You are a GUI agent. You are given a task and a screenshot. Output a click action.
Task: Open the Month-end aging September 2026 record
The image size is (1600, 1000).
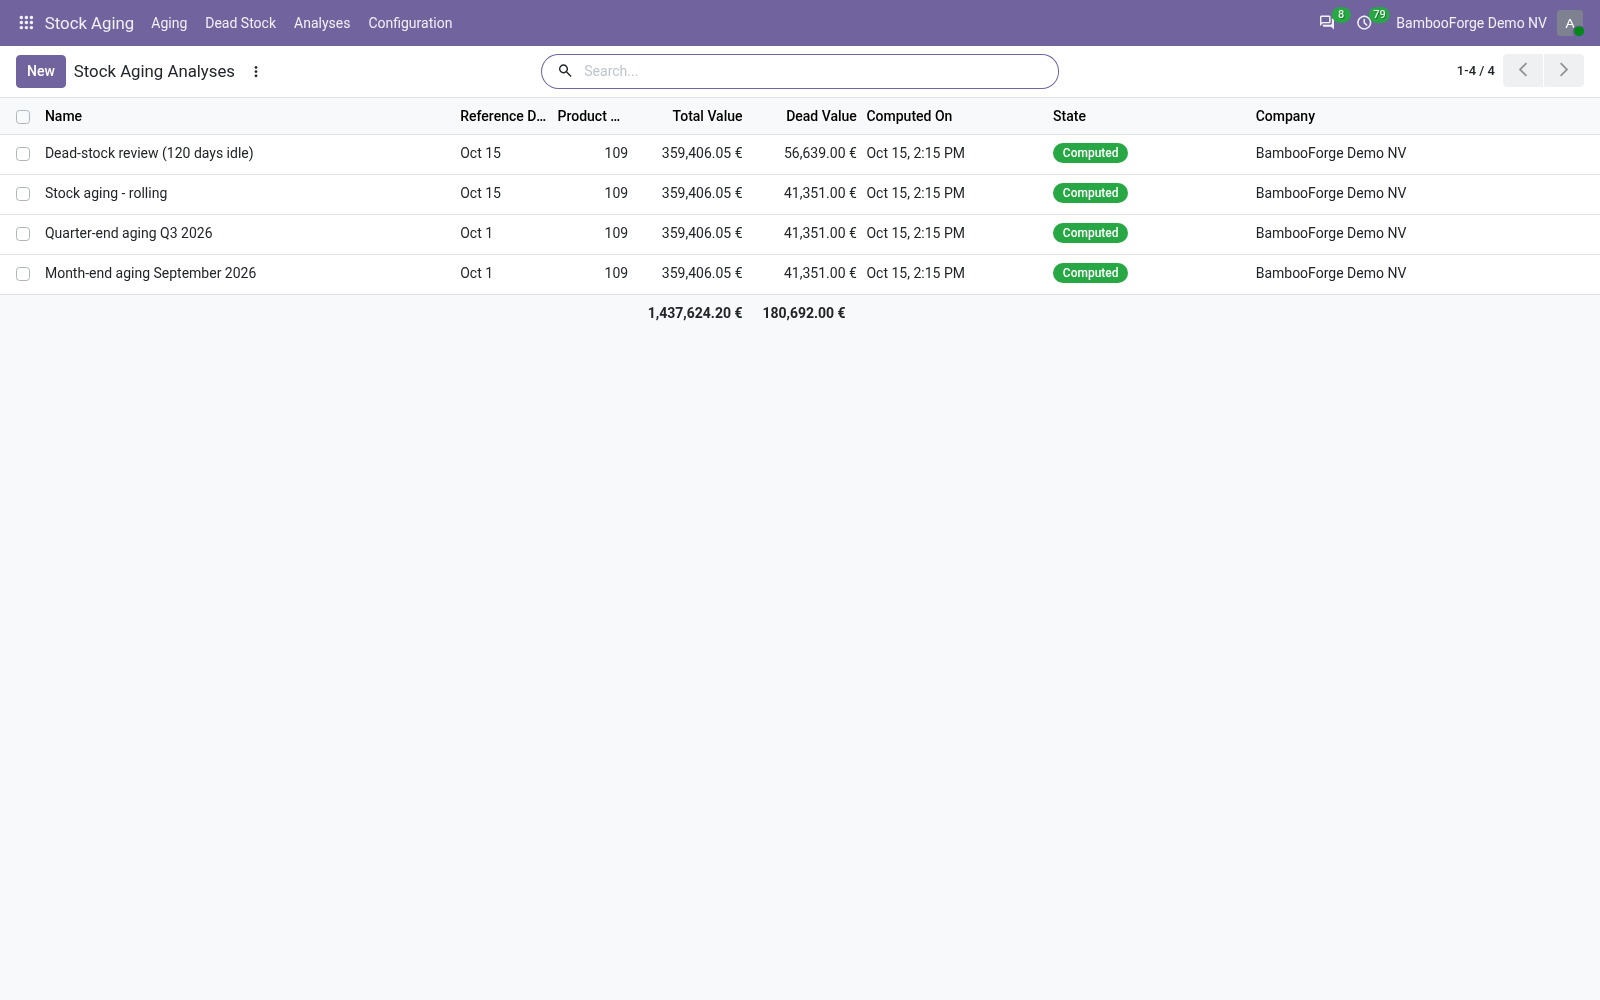tap(150, 273)
